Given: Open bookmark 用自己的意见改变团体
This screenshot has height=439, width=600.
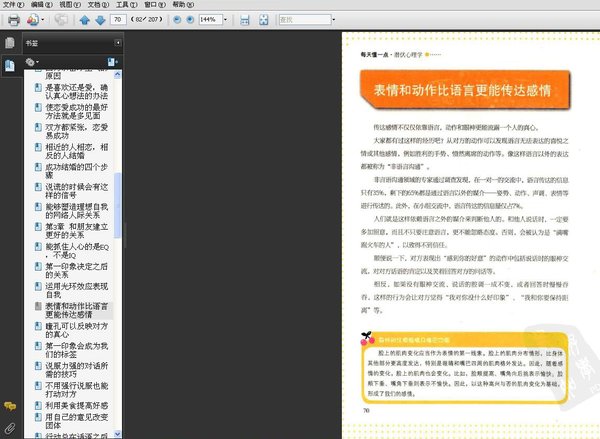Looking at the screenshot, I should 77,421.
